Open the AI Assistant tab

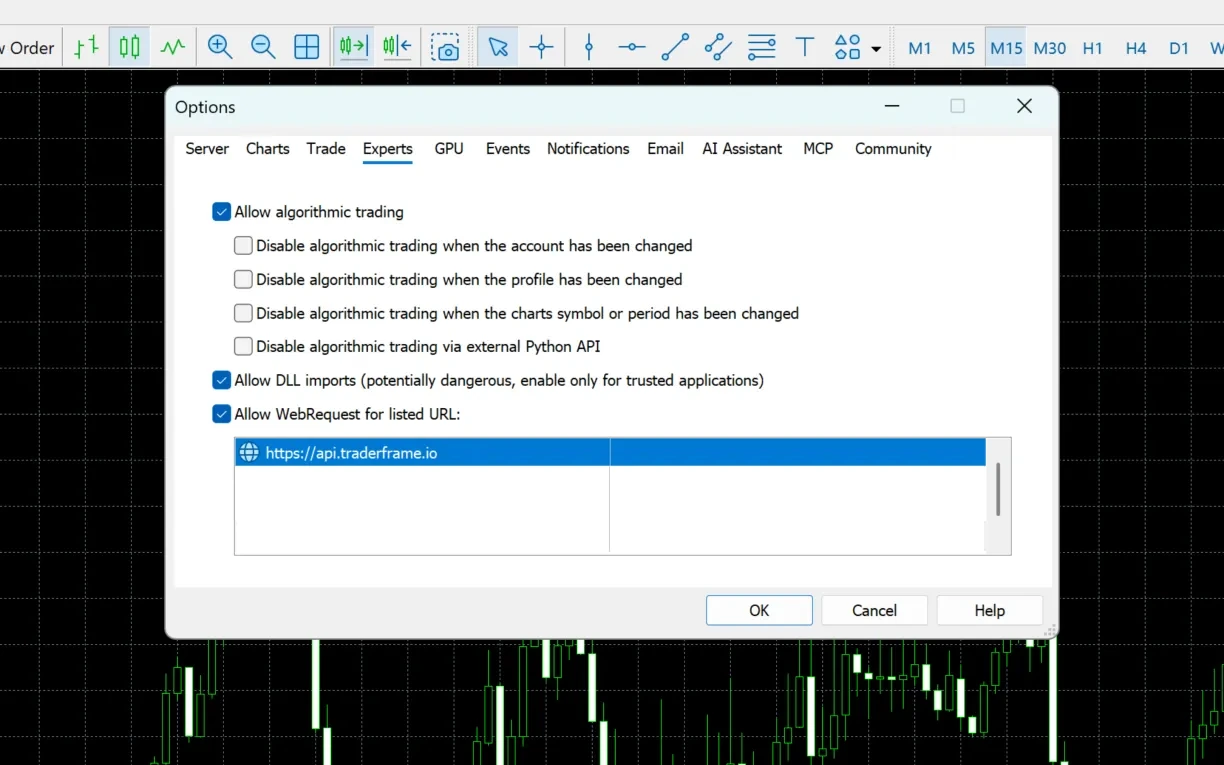point(742,148)
